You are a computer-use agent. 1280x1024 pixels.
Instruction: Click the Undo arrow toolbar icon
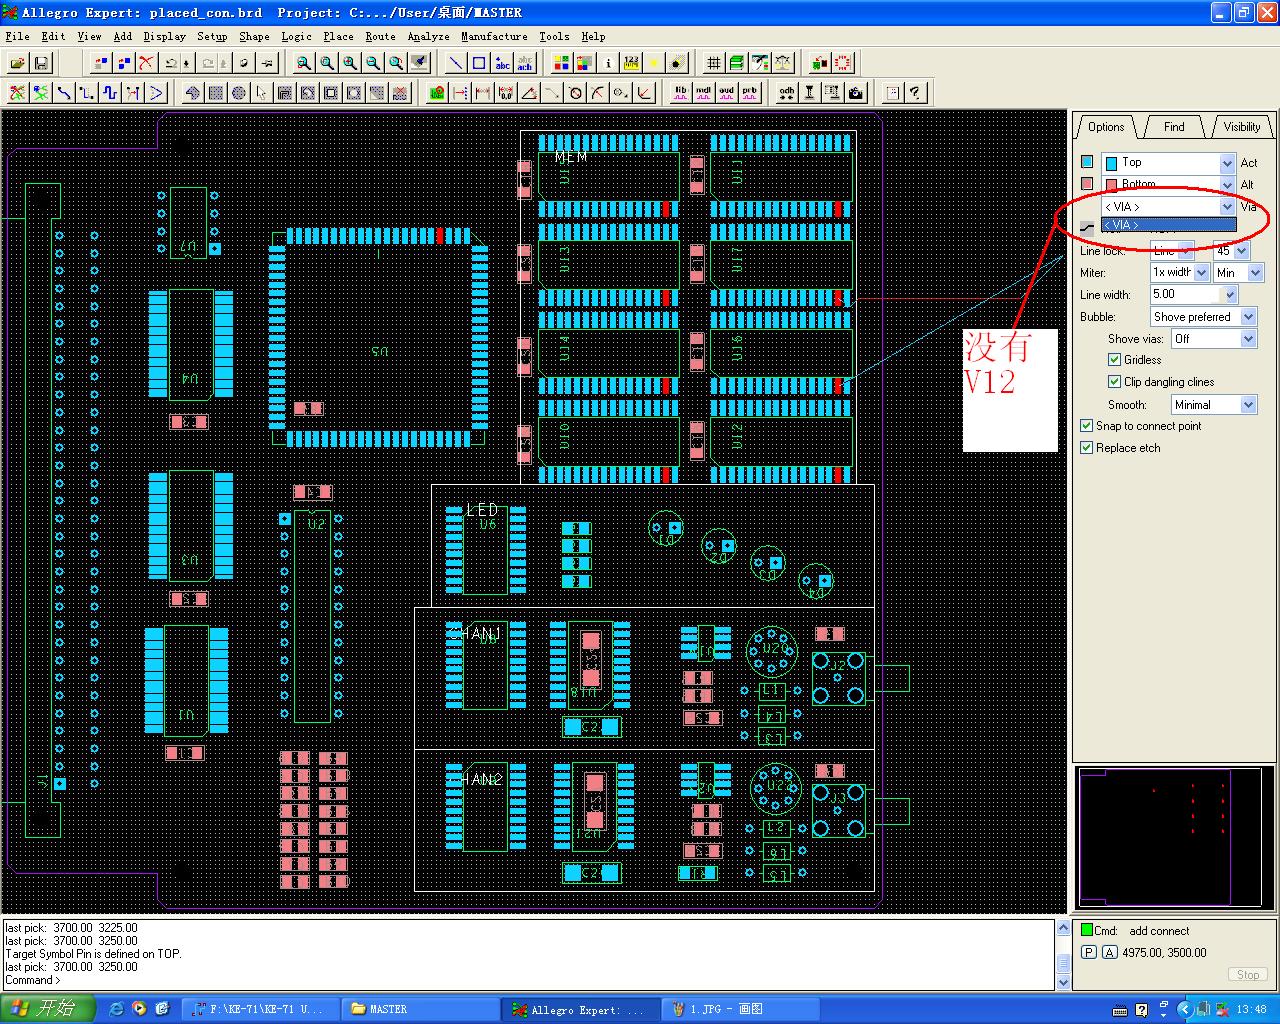[x=171, y=63]
